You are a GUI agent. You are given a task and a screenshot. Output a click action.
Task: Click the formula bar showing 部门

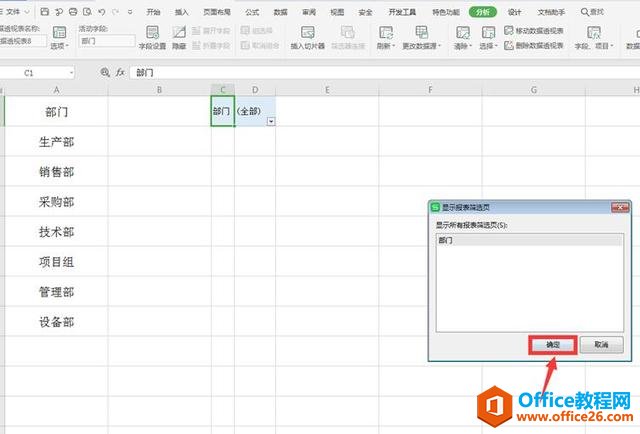pyautogui.click(x=384, y=73)
